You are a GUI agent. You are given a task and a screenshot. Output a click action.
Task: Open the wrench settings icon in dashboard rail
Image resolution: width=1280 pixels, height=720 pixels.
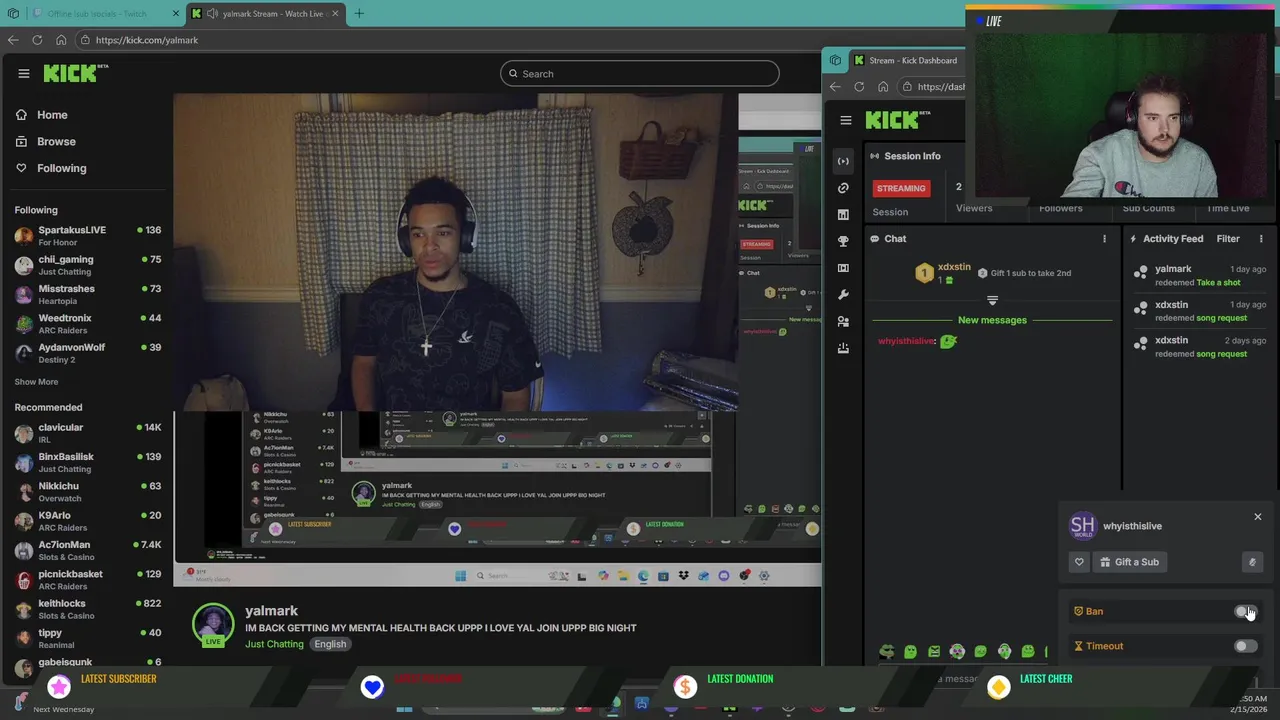(843, 295)
